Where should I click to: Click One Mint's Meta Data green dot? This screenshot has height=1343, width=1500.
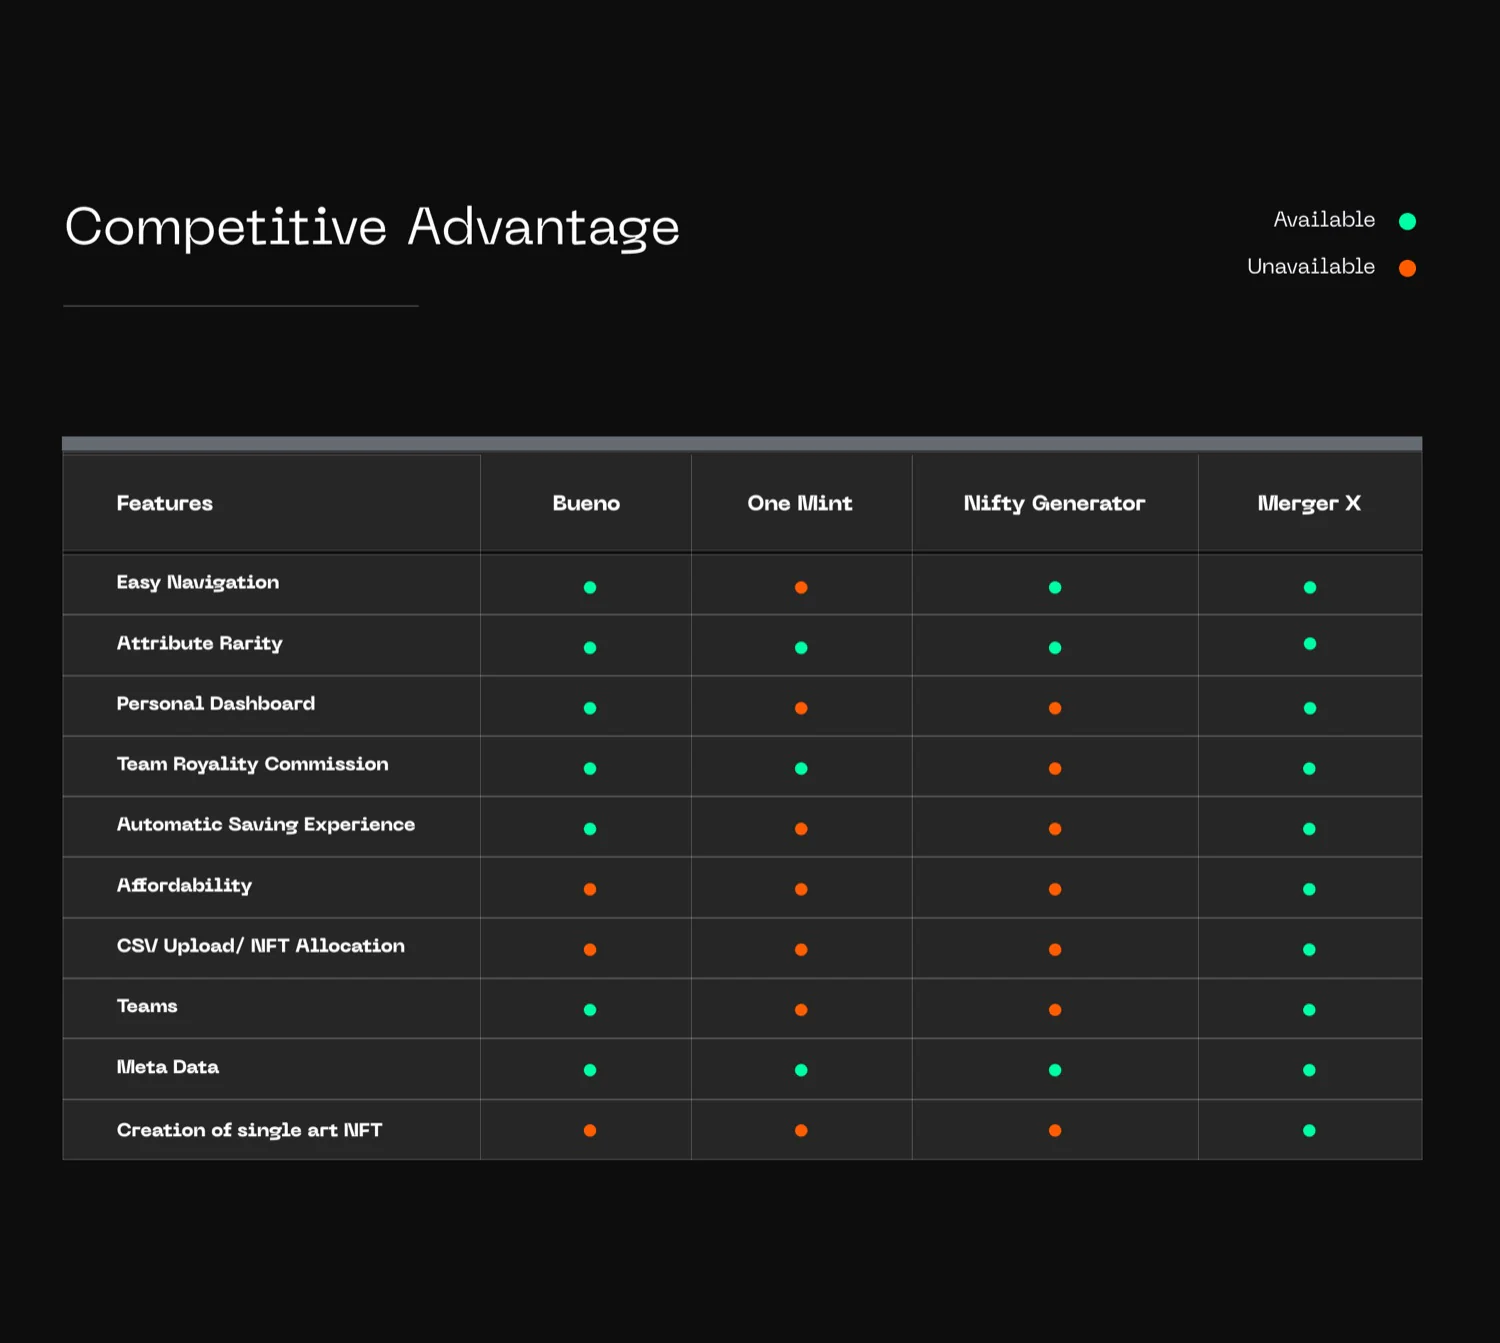(801, 1070)
